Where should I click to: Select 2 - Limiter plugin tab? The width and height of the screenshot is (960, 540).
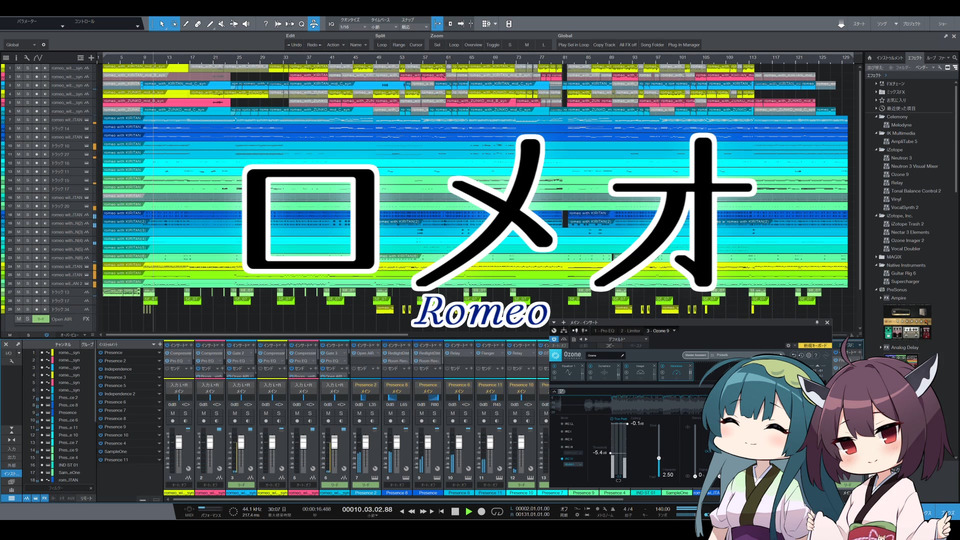(630, 331)
